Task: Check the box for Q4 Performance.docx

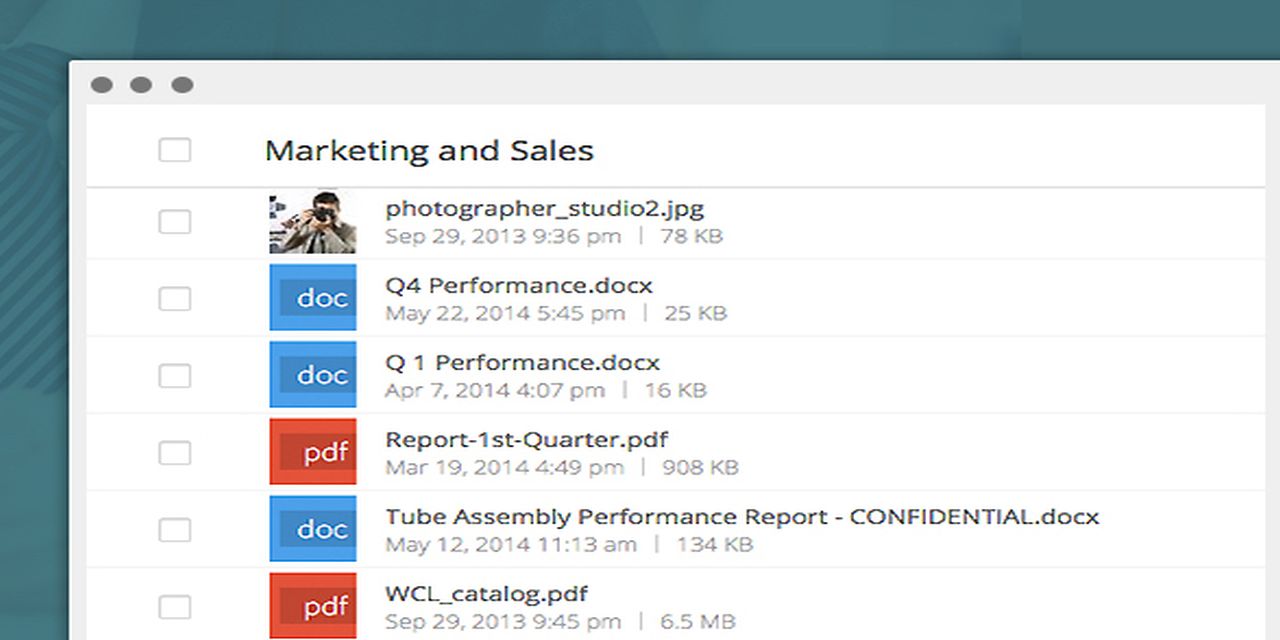Action: click(x=175, y=298)
